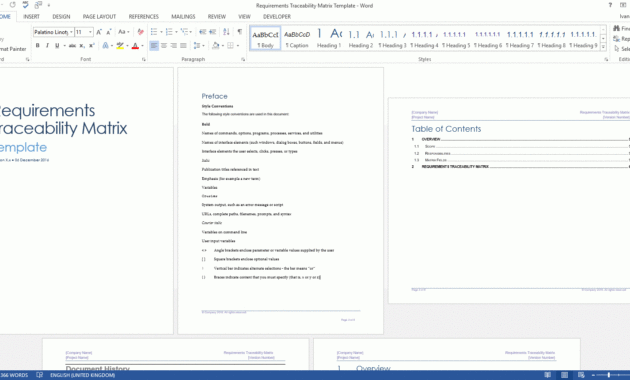
Task: Apply multilevel list formatting
Action: [x=184, y=32]
